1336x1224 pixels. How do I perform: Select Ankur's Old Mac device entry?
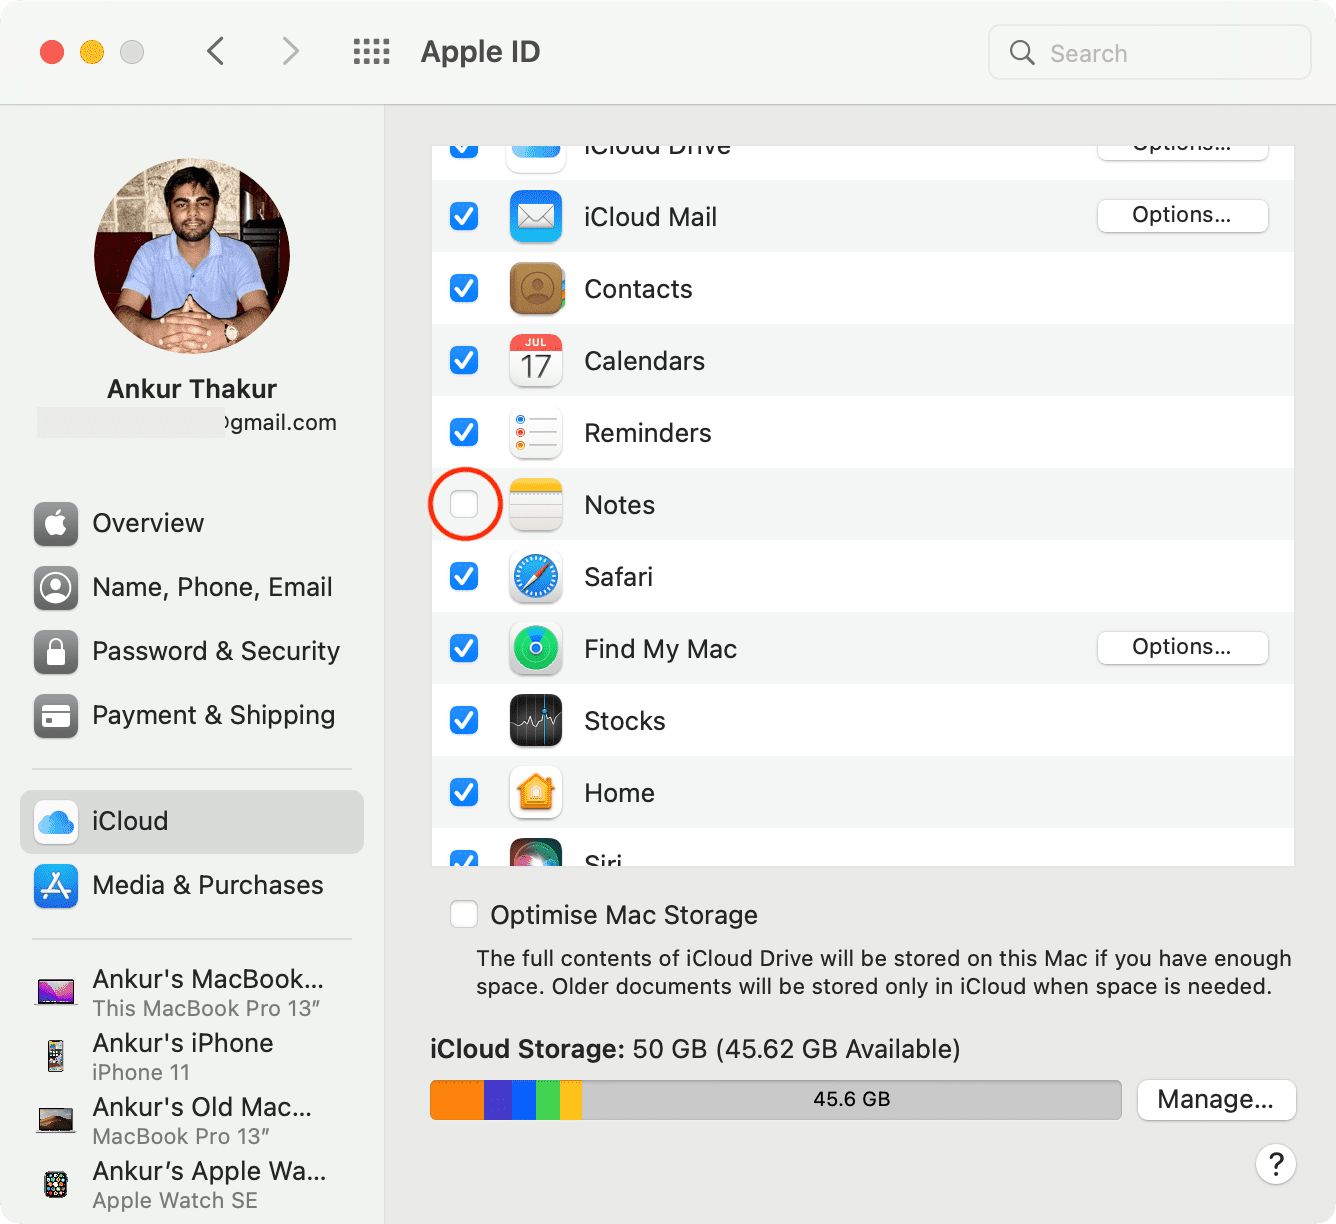coord(192,1120)
